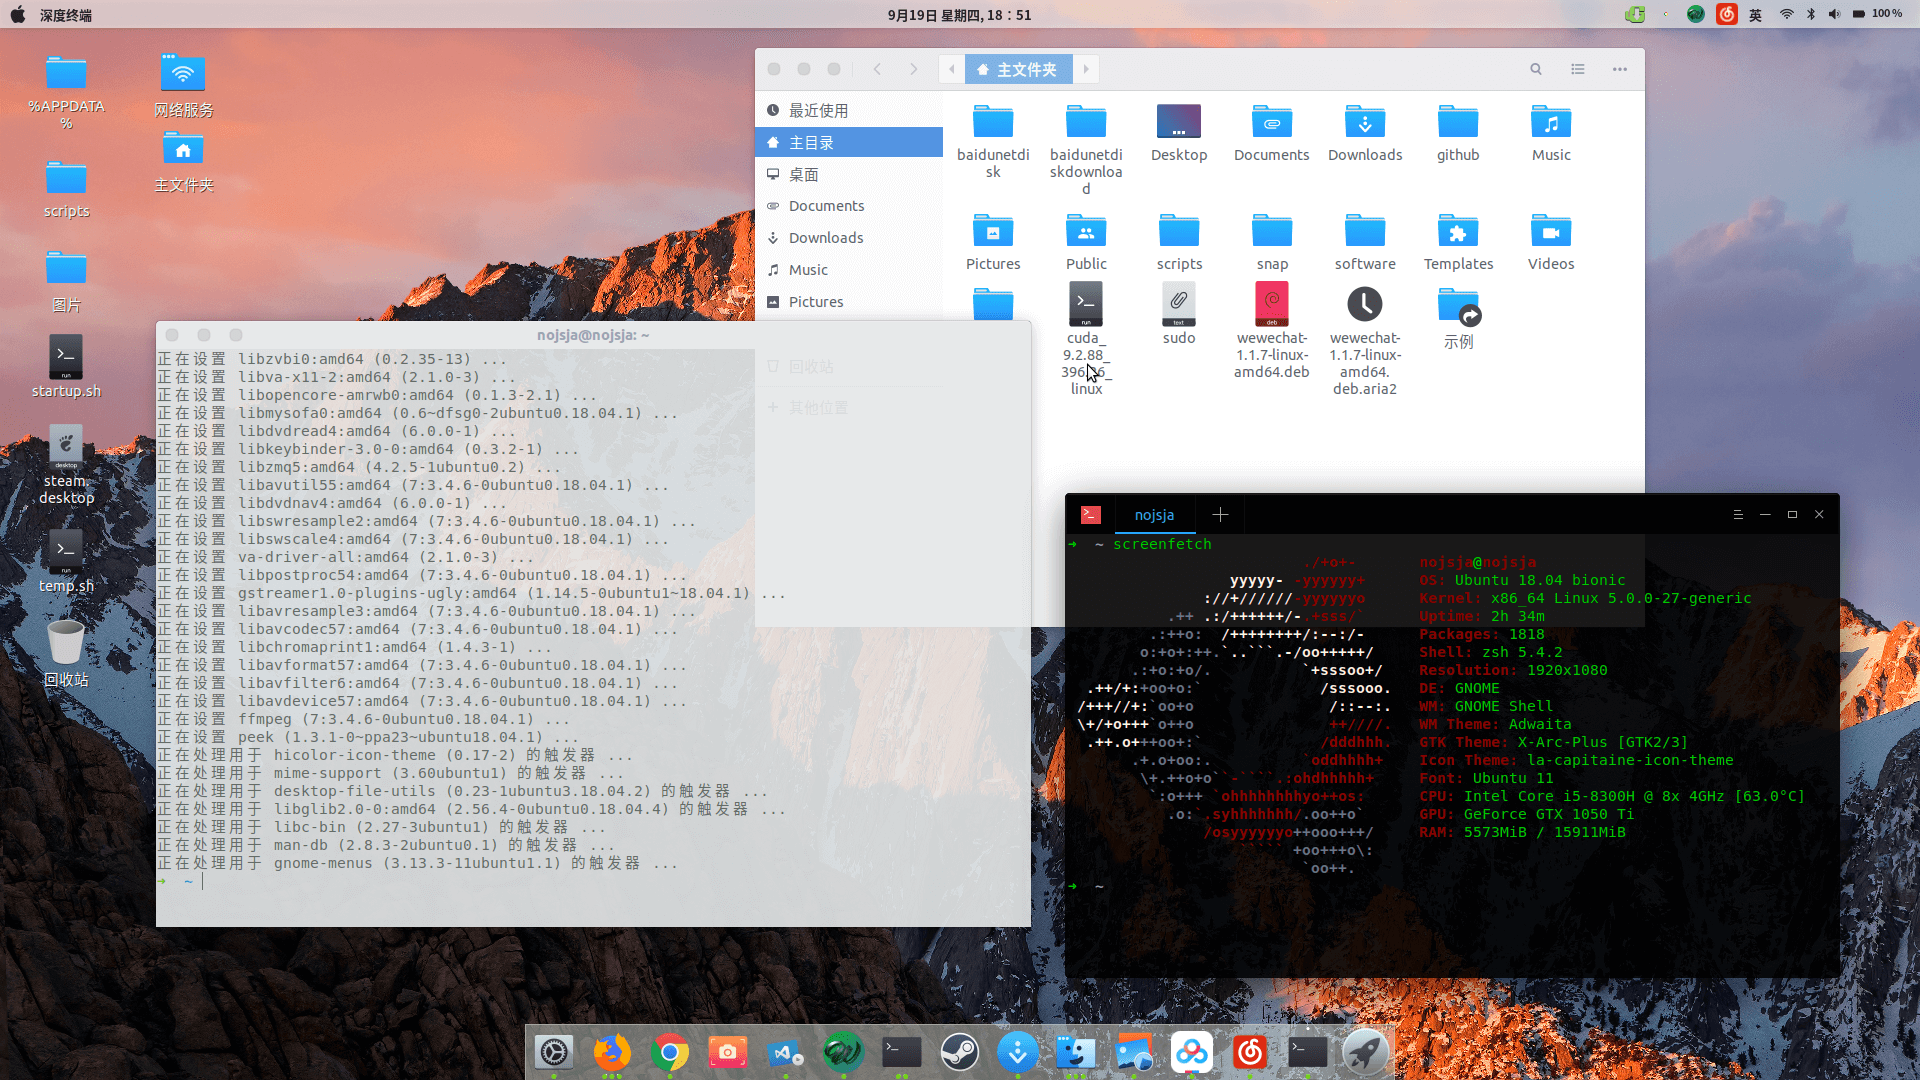Open the screenshot tool from the dock

[x=727, y=1052]
